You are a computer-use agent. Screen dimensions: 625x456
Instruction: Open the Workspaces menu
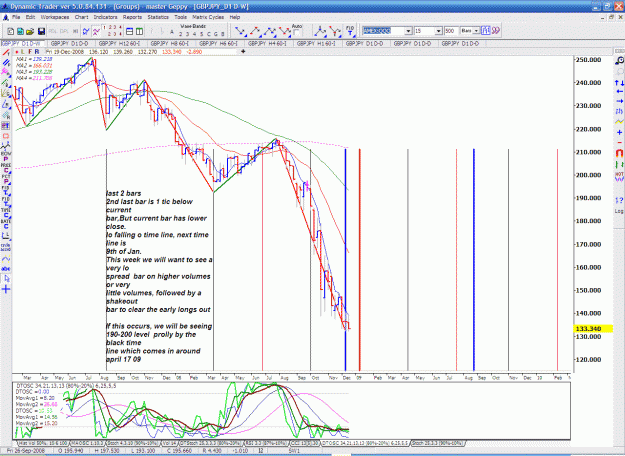[x=55, y=17]
